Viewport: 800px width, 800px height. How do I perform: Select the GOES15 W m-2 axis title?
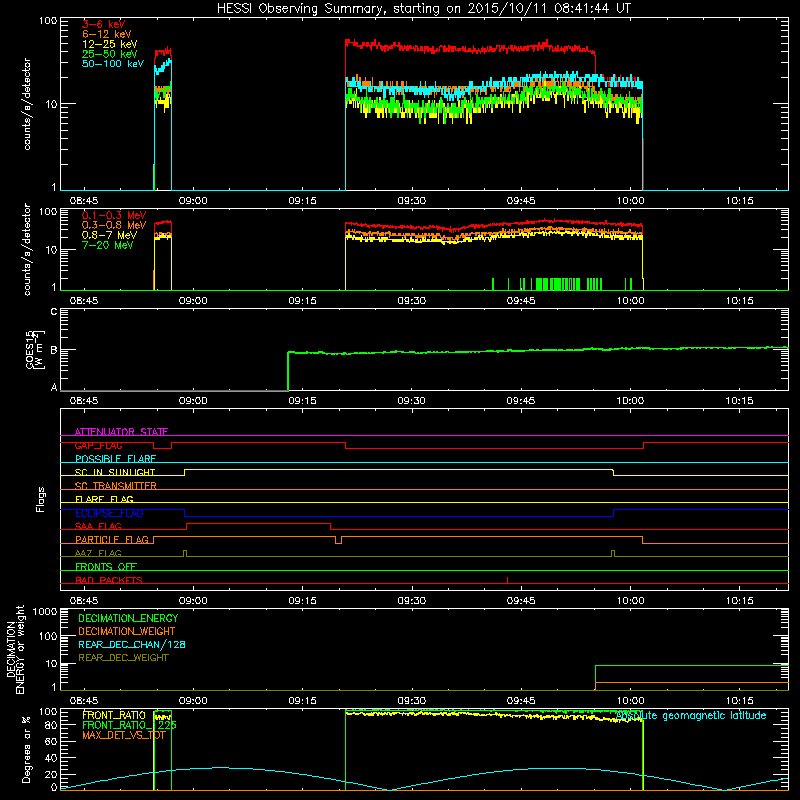[x=35, y=349]
